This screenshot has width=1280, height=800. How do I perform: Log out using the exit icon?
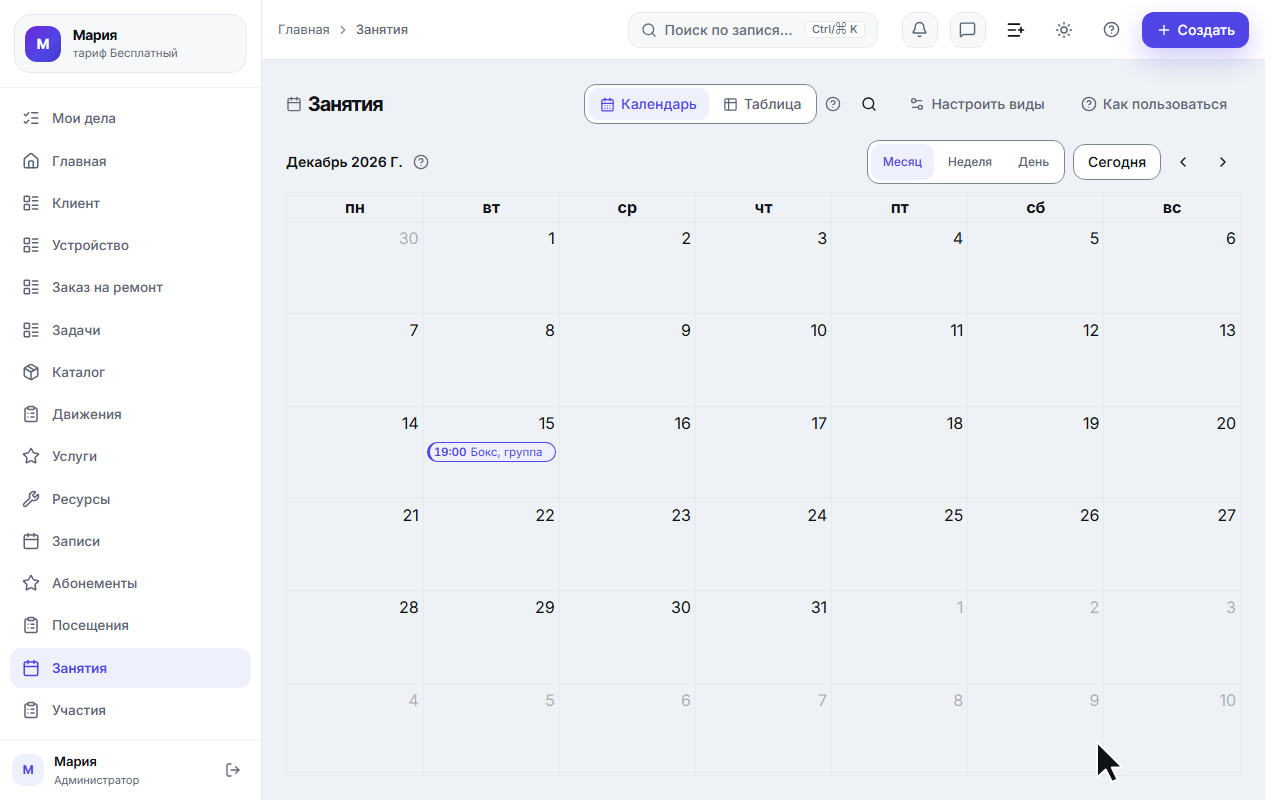(233, 770)
